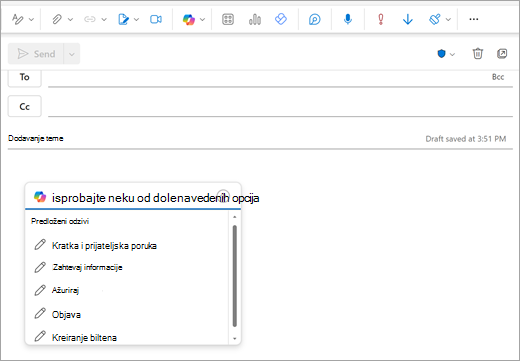Viewport: 520px width, 361px height.
Task: Click the format painter brush icon
Action: [x=435, y=19]
